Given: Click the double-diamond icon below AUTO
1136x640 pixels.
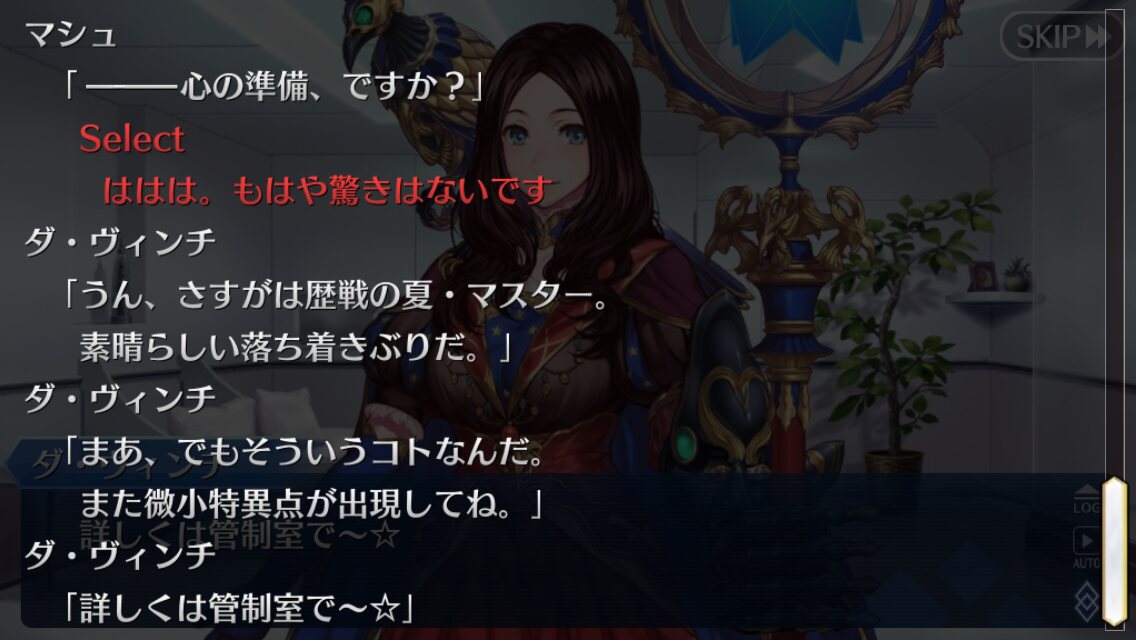Looking at the screenshot, I should pyautogui.click(x=1087, y=600).
